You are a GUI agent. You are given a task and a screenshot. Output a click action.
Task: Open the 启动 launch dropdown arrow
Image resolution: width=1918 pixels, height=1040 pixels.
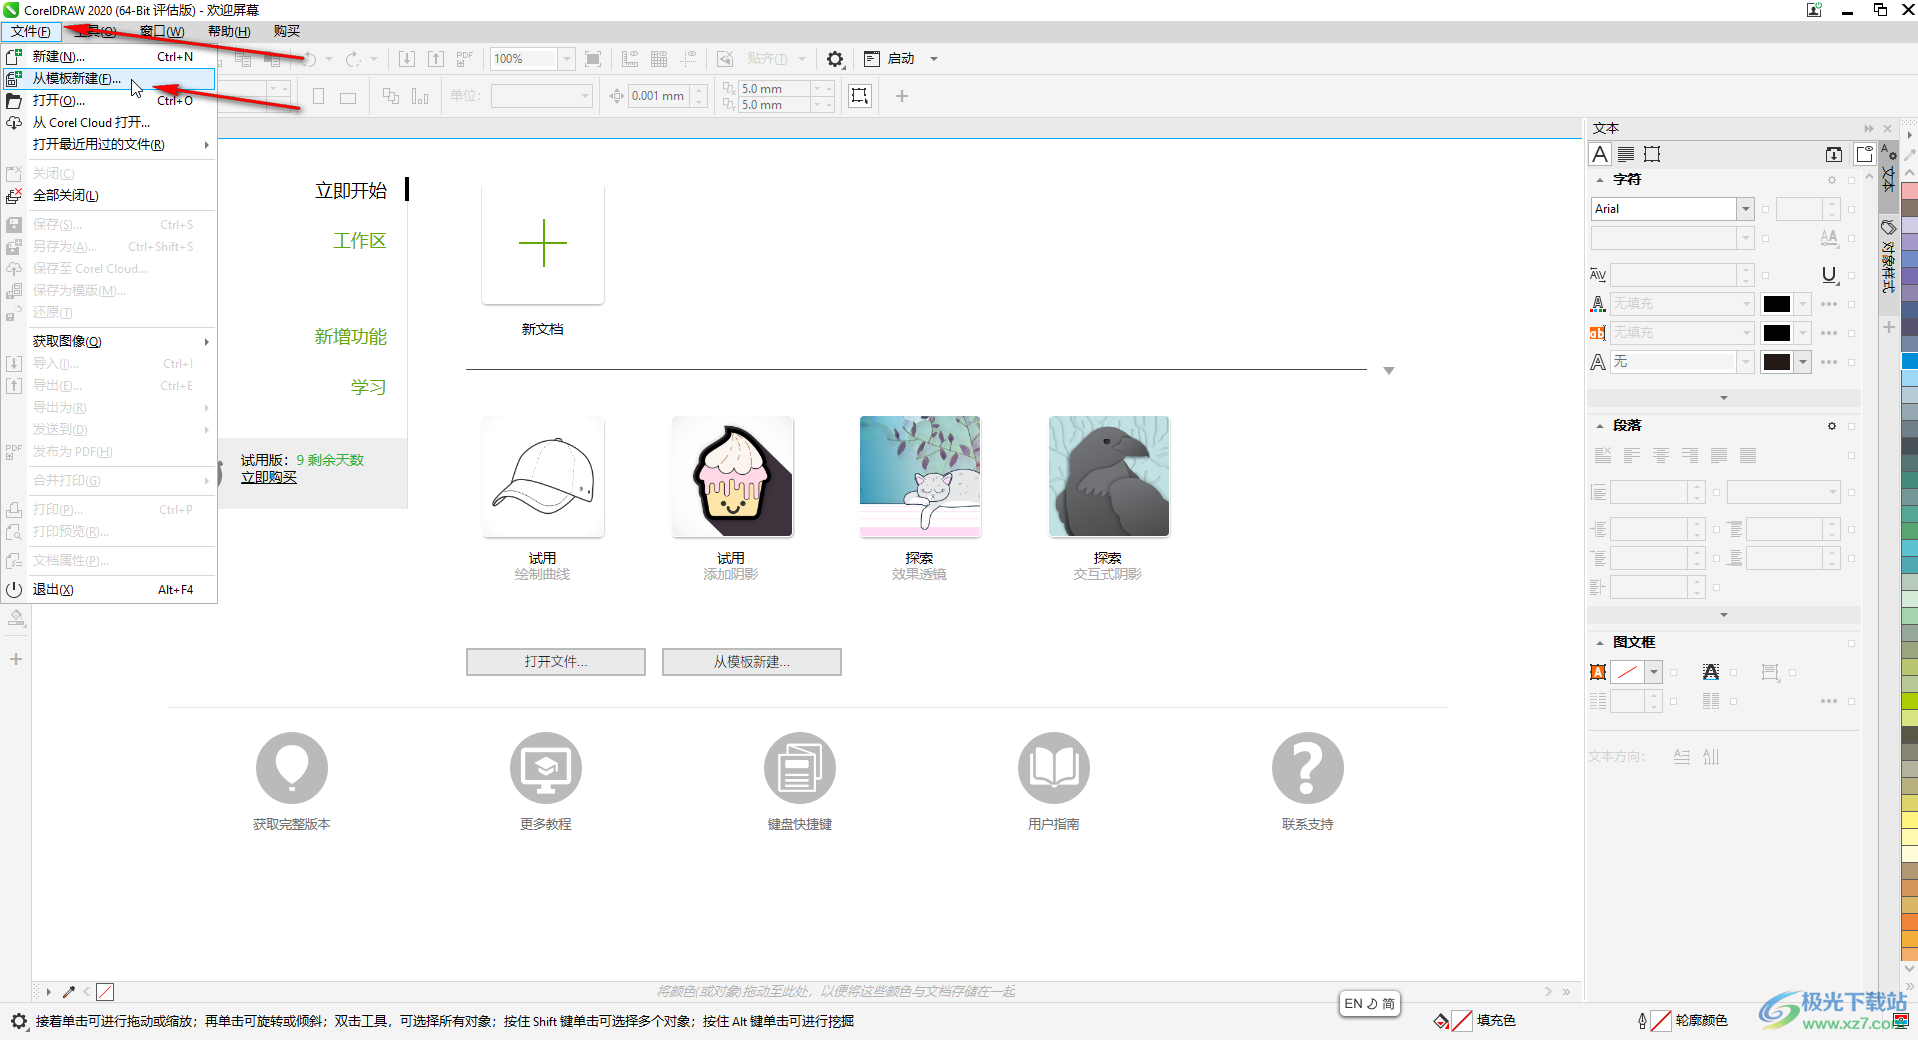(934, 59)
